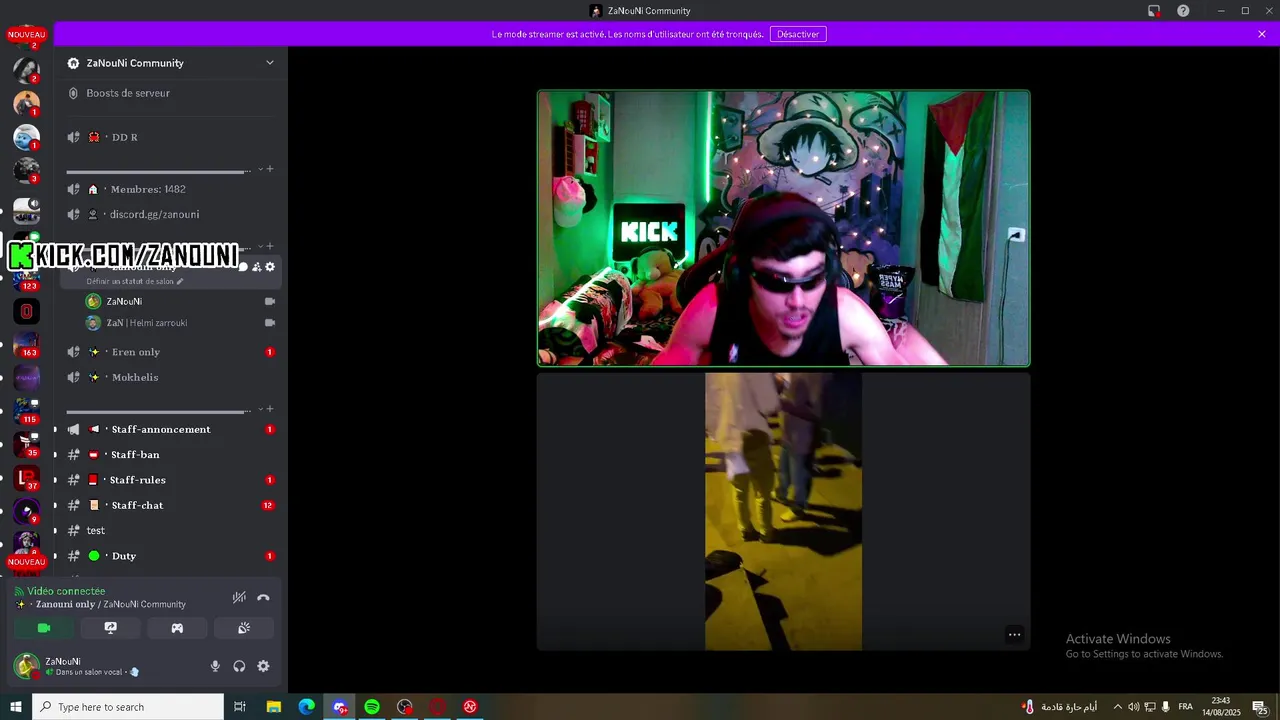Open the notification center with 25 badge

click(x=1260, y=707)
